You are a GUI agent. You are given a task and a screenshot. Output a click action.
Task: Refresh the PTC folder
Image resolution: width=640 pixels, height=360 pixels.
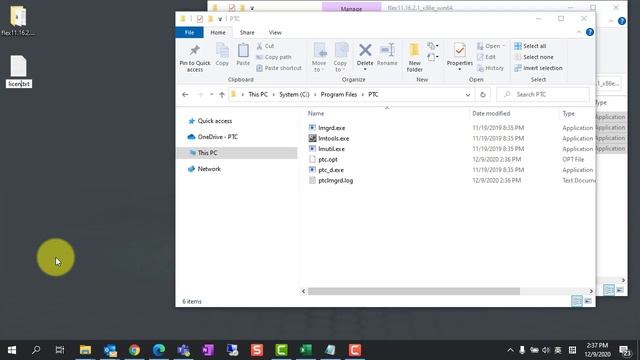(x=483, y=95)
